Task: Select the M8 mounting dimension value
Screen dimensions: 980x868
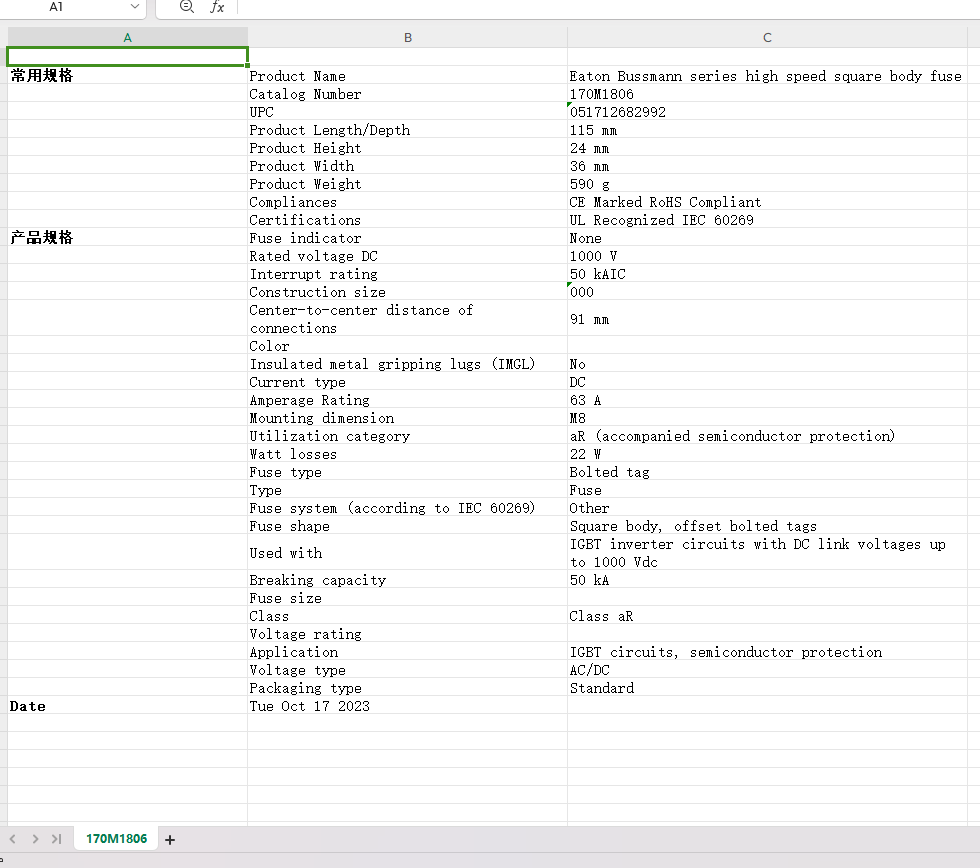Action: (x=768, y=417)
